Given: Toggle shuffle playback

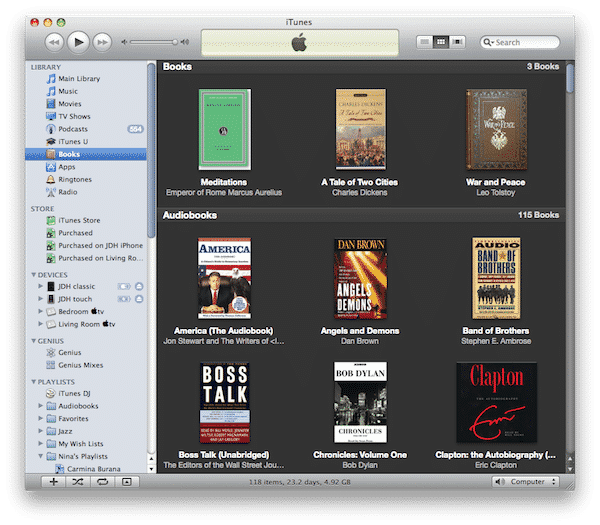Looking at the screenshot, I should (x=78, y=482).
